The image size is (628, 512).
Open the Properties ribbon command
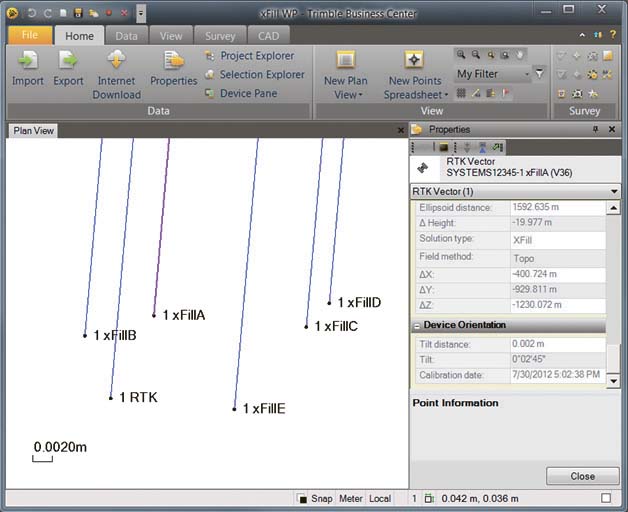[x=173, y=68]
